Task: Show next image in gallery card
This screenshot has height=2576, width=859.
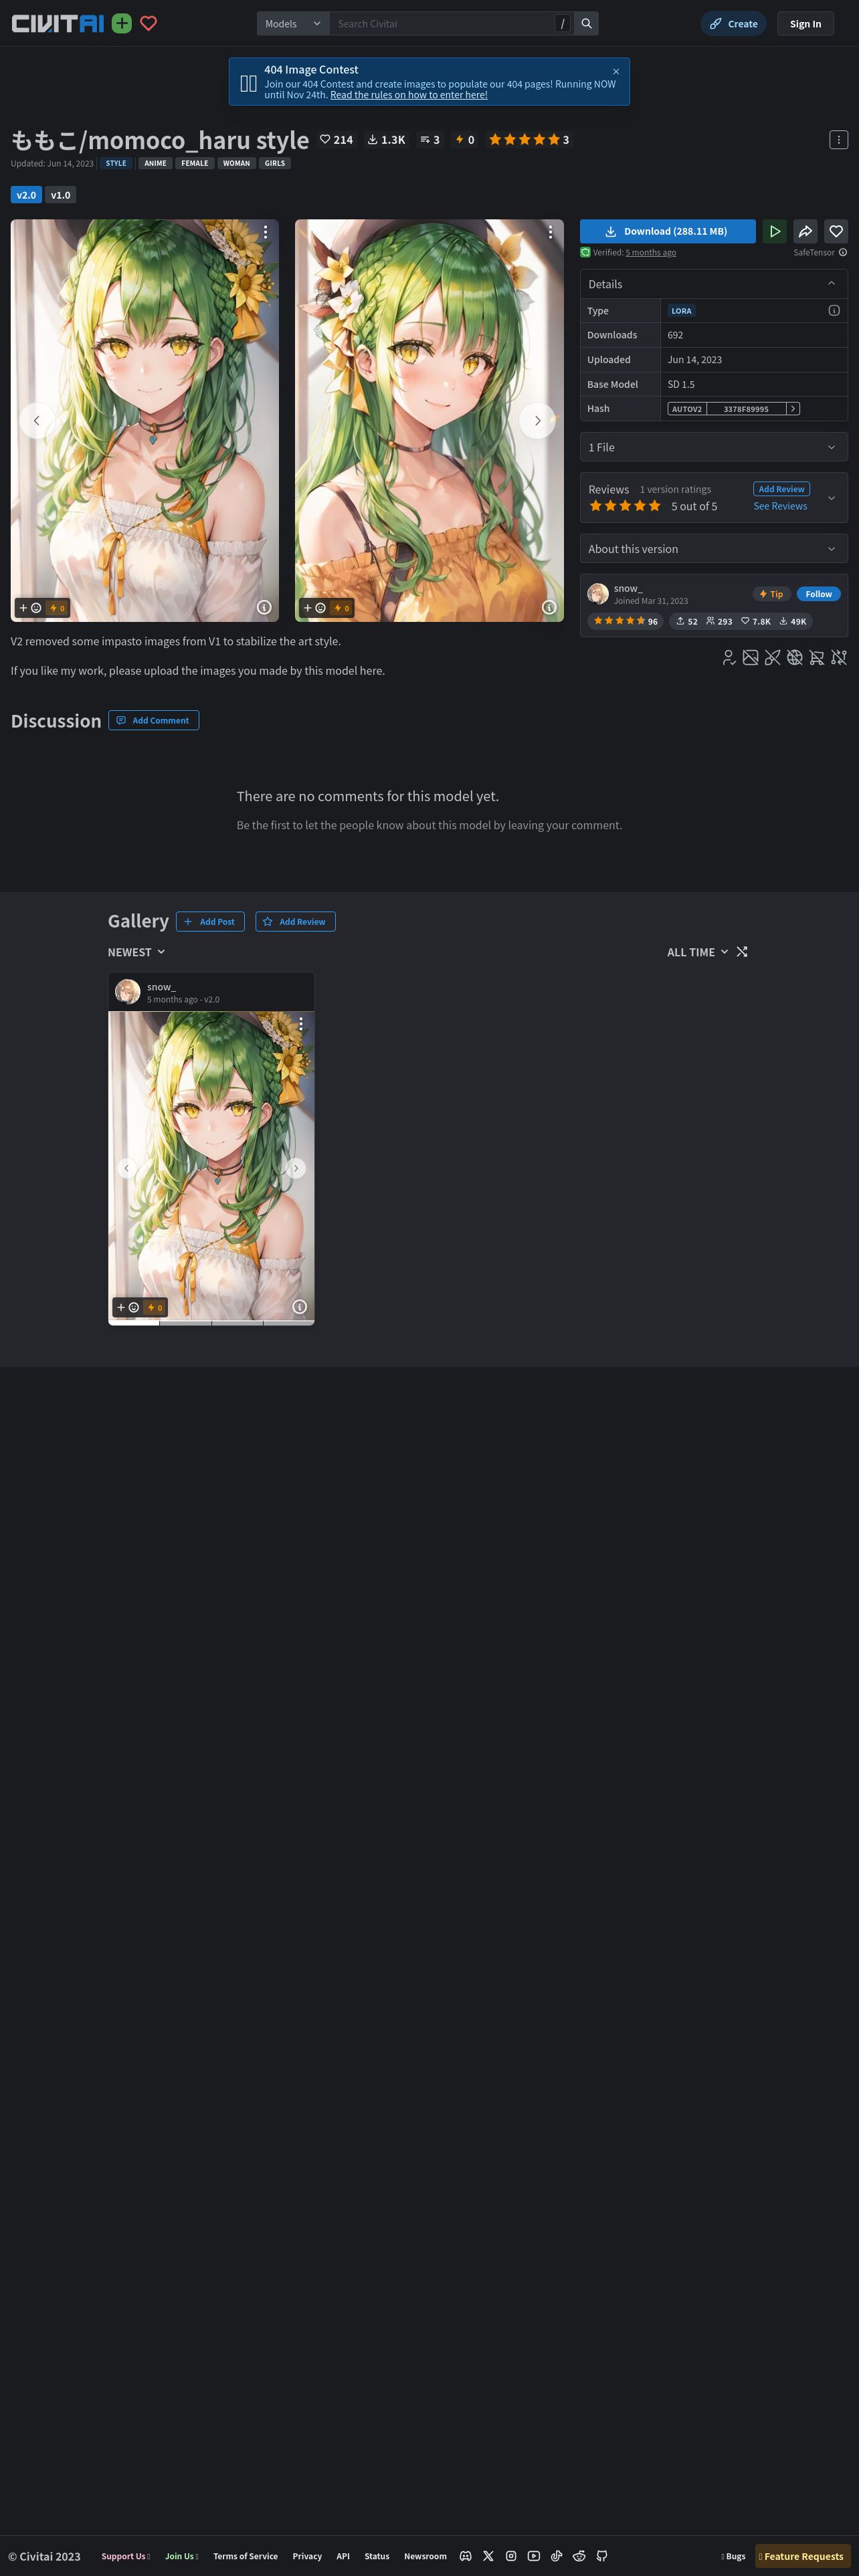Action: (296, 1167)
